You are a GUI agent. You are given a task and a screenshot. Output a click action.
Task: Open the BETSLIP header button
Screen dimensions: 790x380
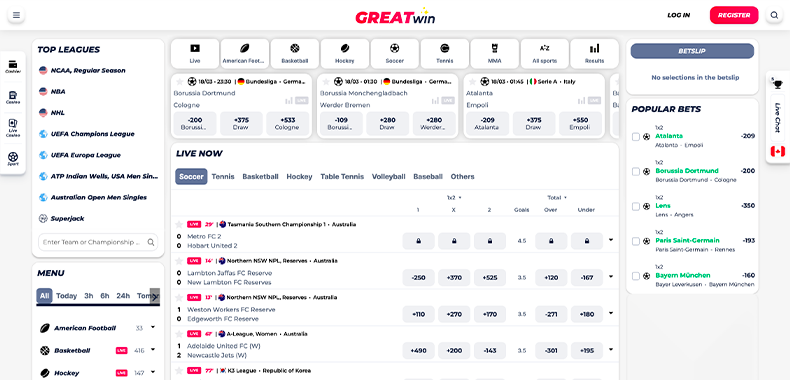coord(692,51)
